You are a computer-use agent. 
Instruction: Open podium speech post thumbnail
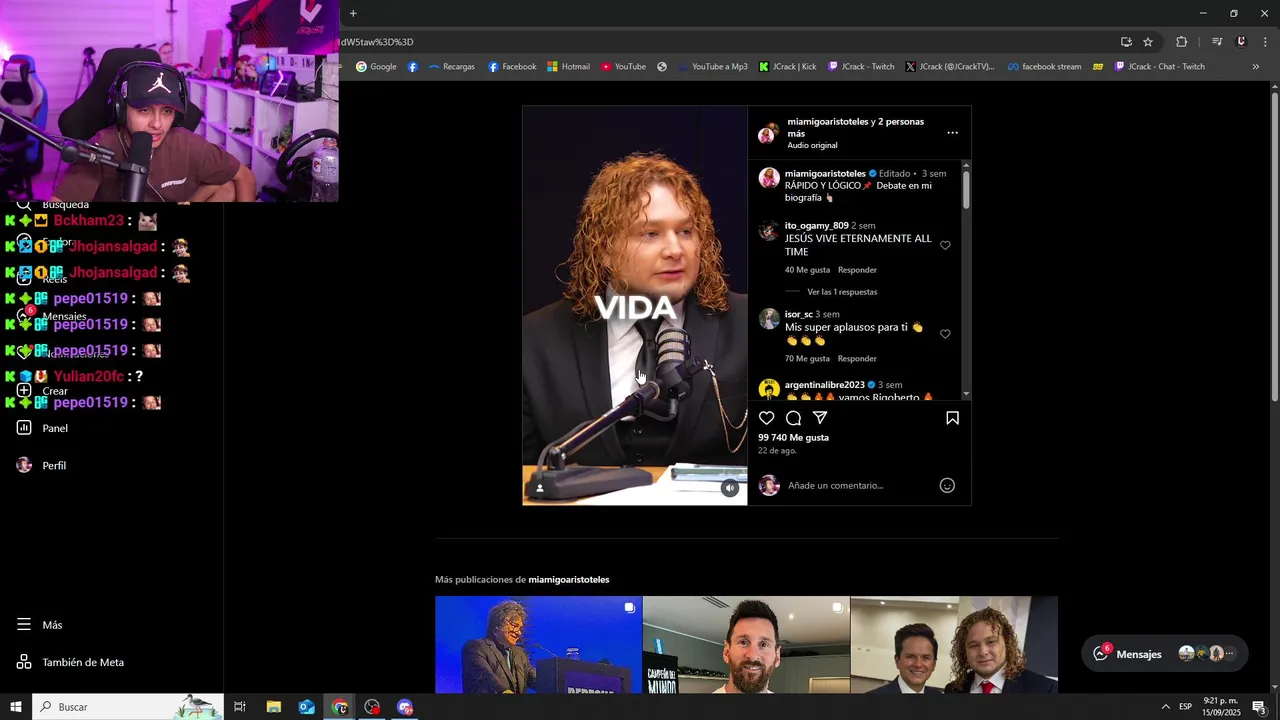click(x=538, y=644)
